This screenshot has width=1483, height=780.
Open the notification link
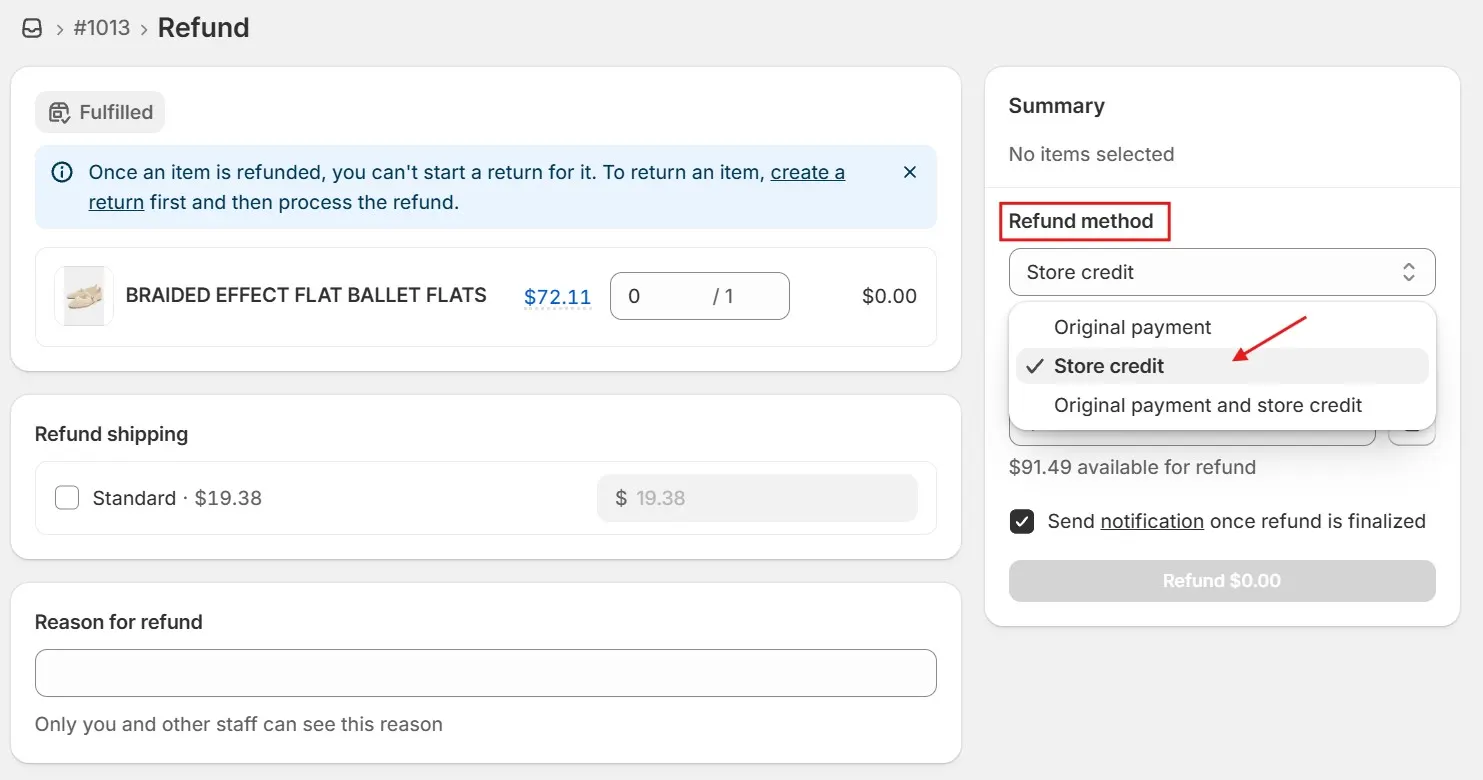1152,521
